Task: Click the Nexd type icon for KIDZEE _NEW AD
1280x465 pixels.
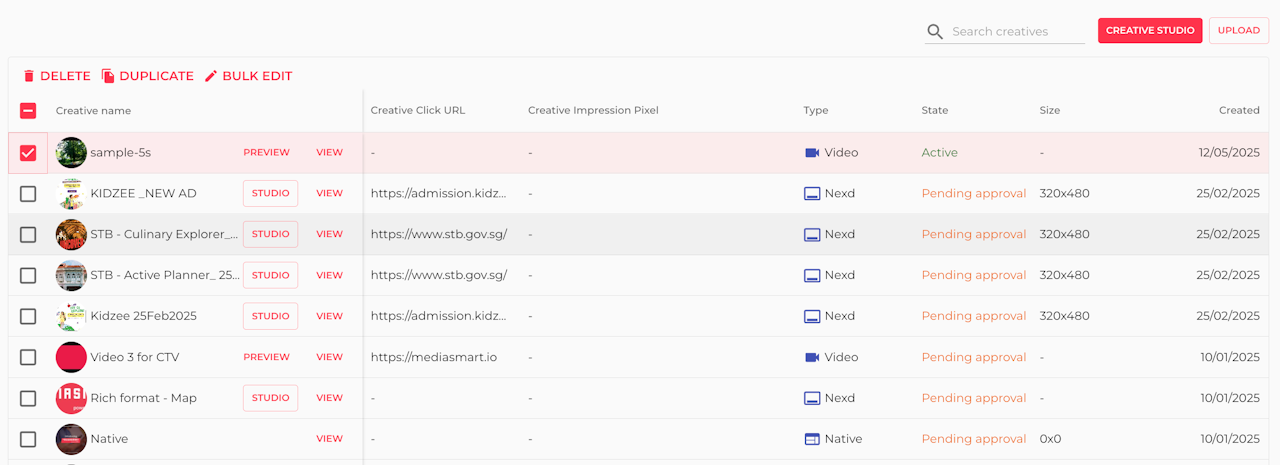Action: 812,194
